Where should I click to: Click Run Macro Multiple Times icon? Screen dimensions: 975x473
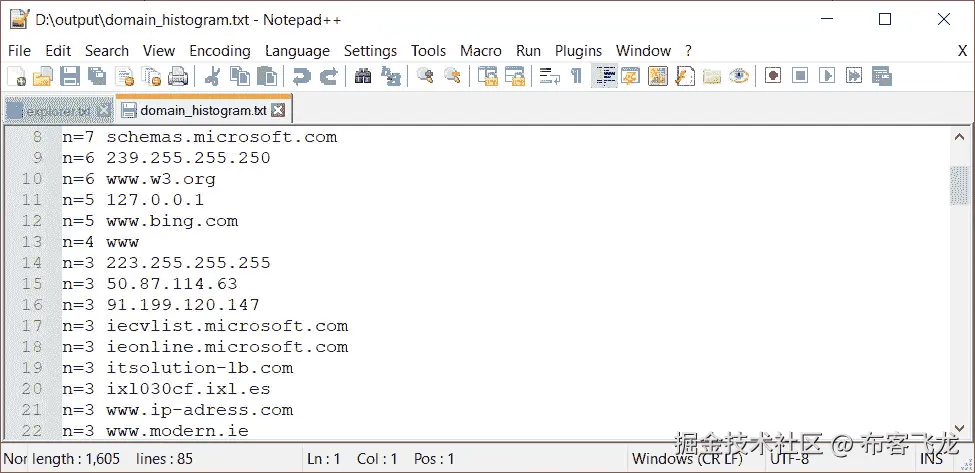click(x=854, y=76)
